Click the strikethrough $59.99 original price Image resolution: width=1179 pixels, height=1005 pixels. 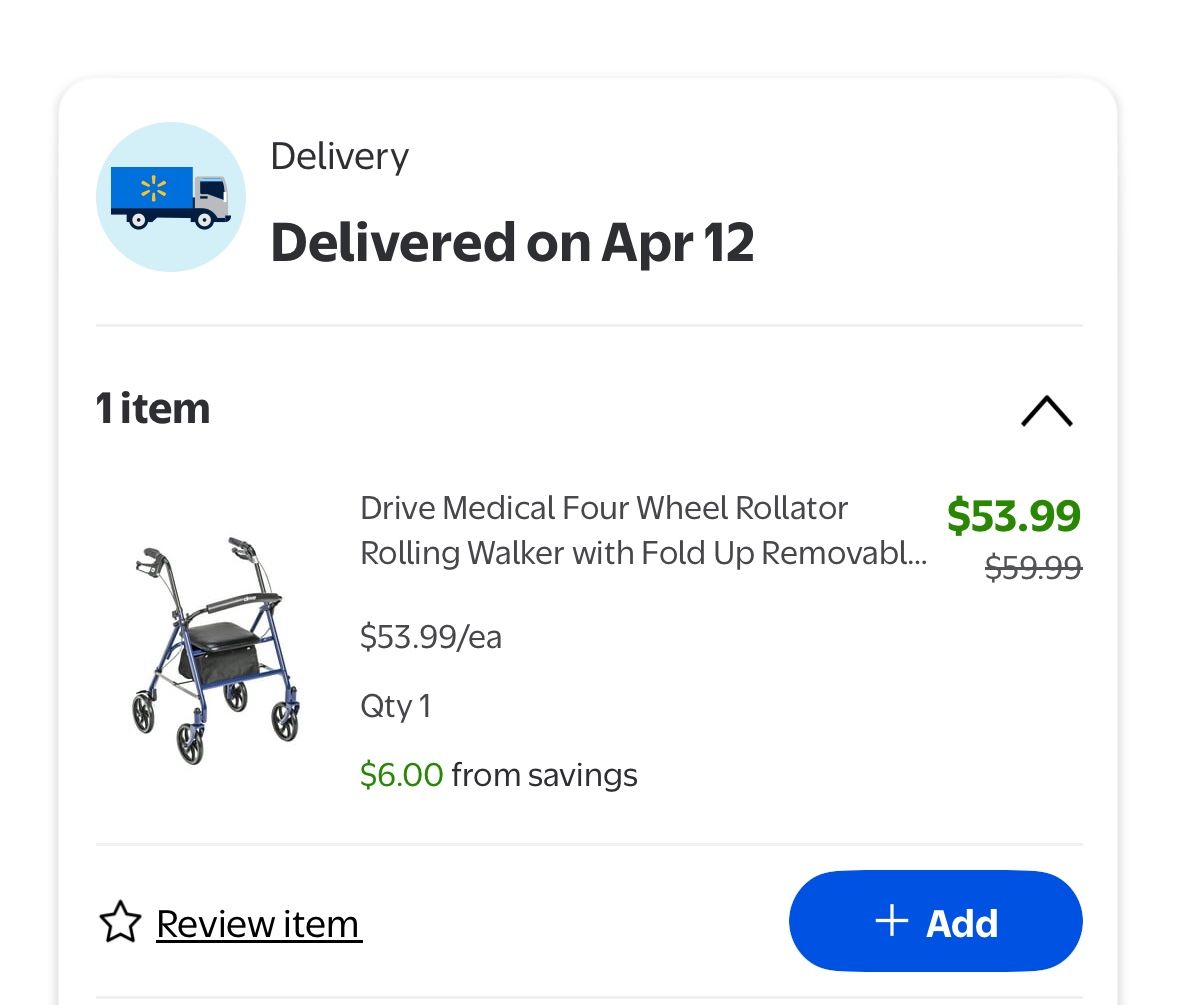point(1033,568)
